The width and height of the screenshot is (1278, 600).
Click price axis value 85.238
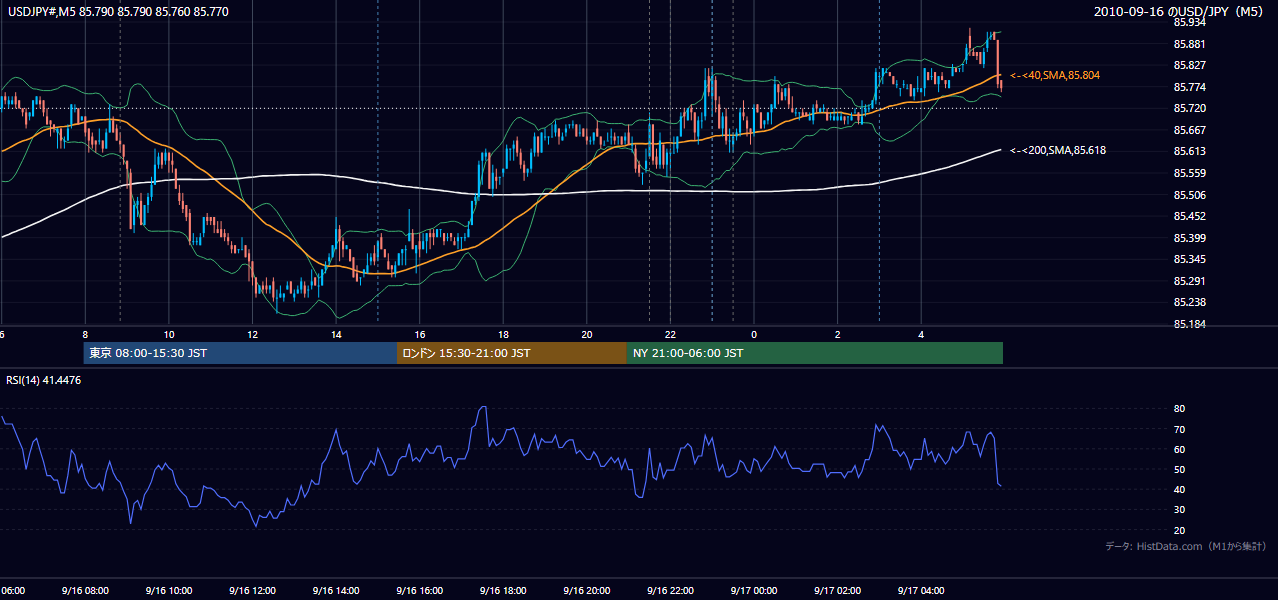tap(1190, 302)
